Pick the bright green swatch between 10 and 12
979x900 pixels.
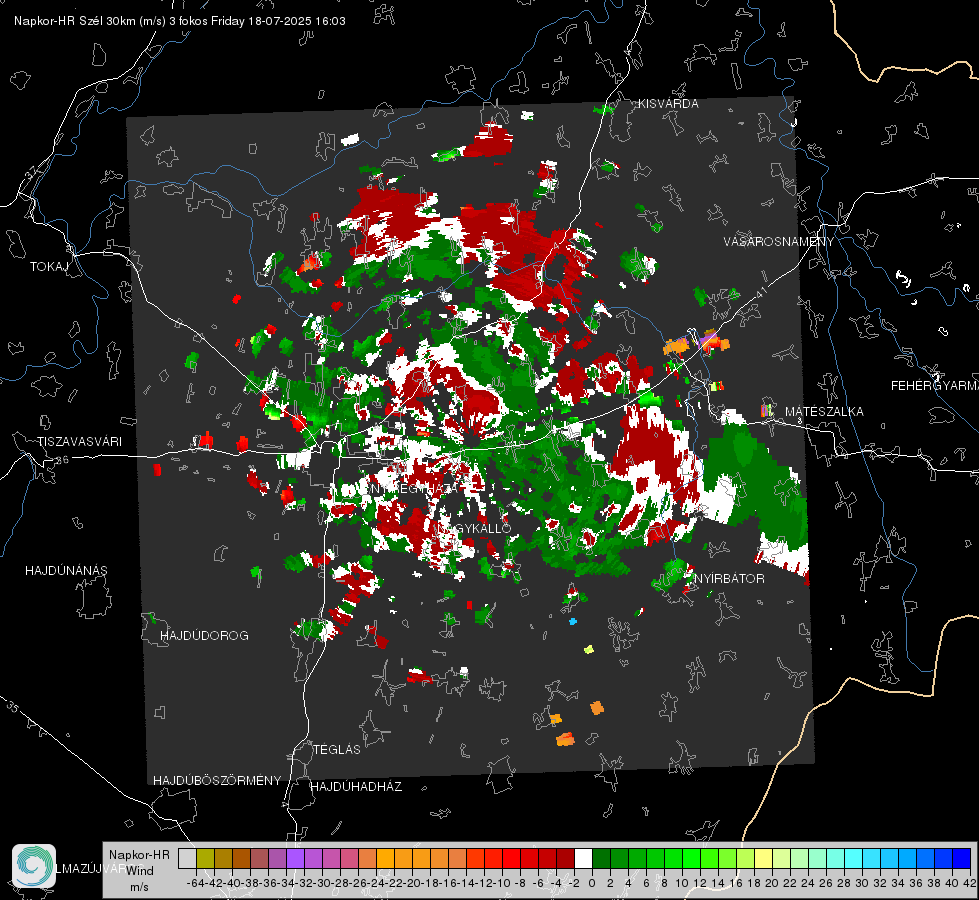691,858
